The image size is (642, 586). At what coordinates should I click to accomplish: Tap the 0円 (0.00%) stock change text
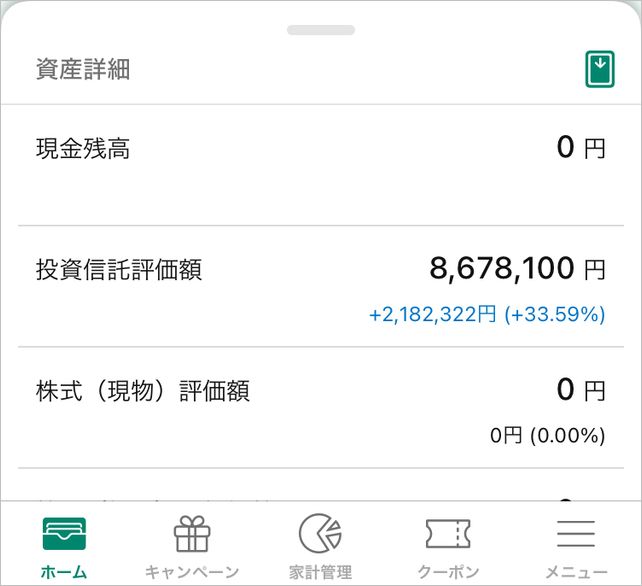tap(547, 435)
